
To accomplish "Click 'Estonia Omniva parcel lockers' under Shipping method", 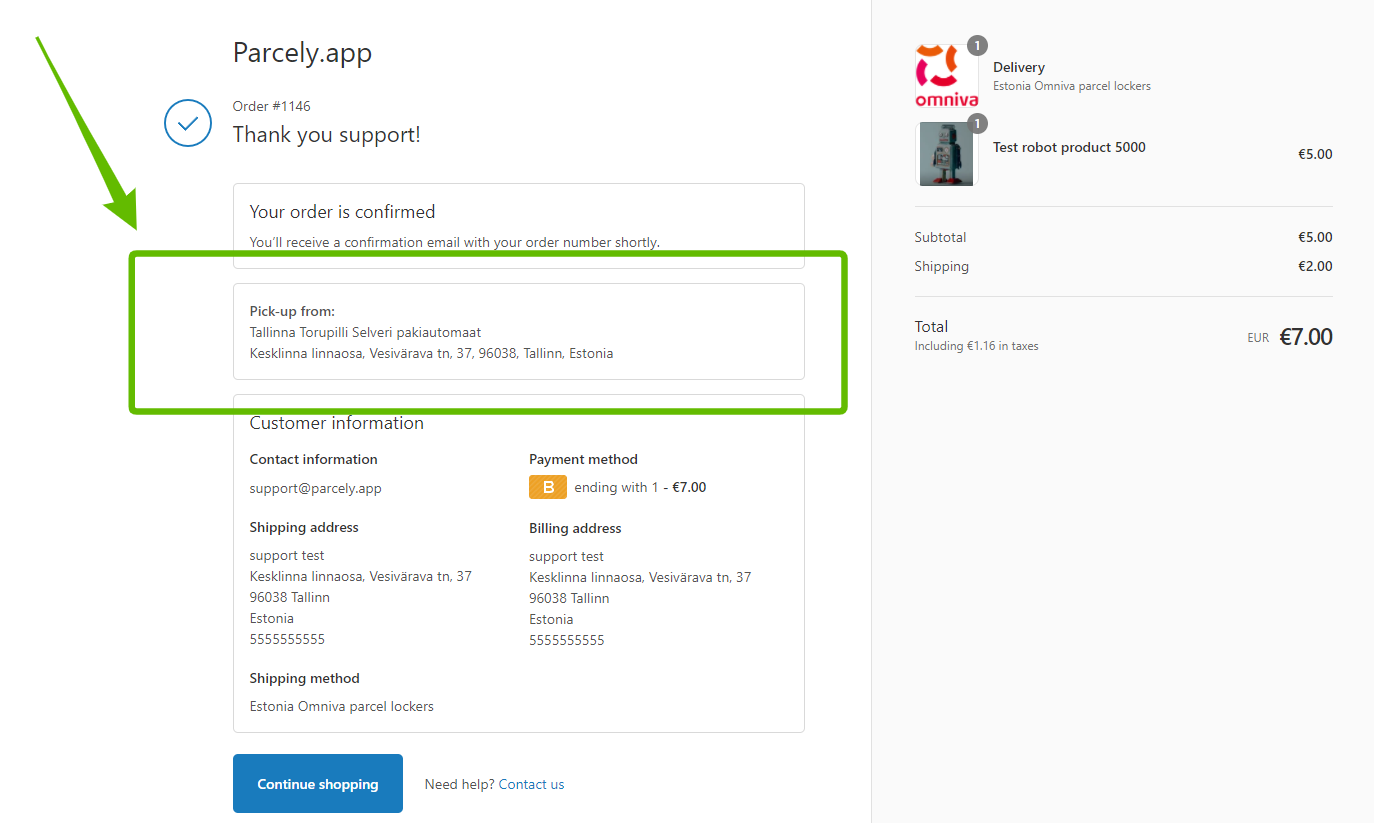I will pyautogui.click(x=342, y=706).
